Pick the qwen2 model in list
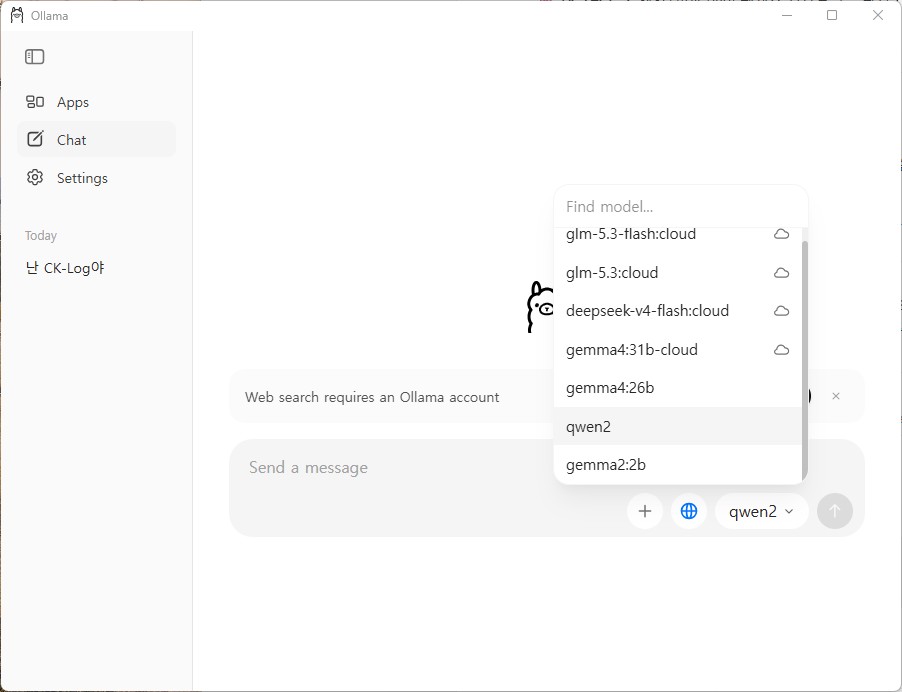This screenshot has height=692, width=902. 678,426
